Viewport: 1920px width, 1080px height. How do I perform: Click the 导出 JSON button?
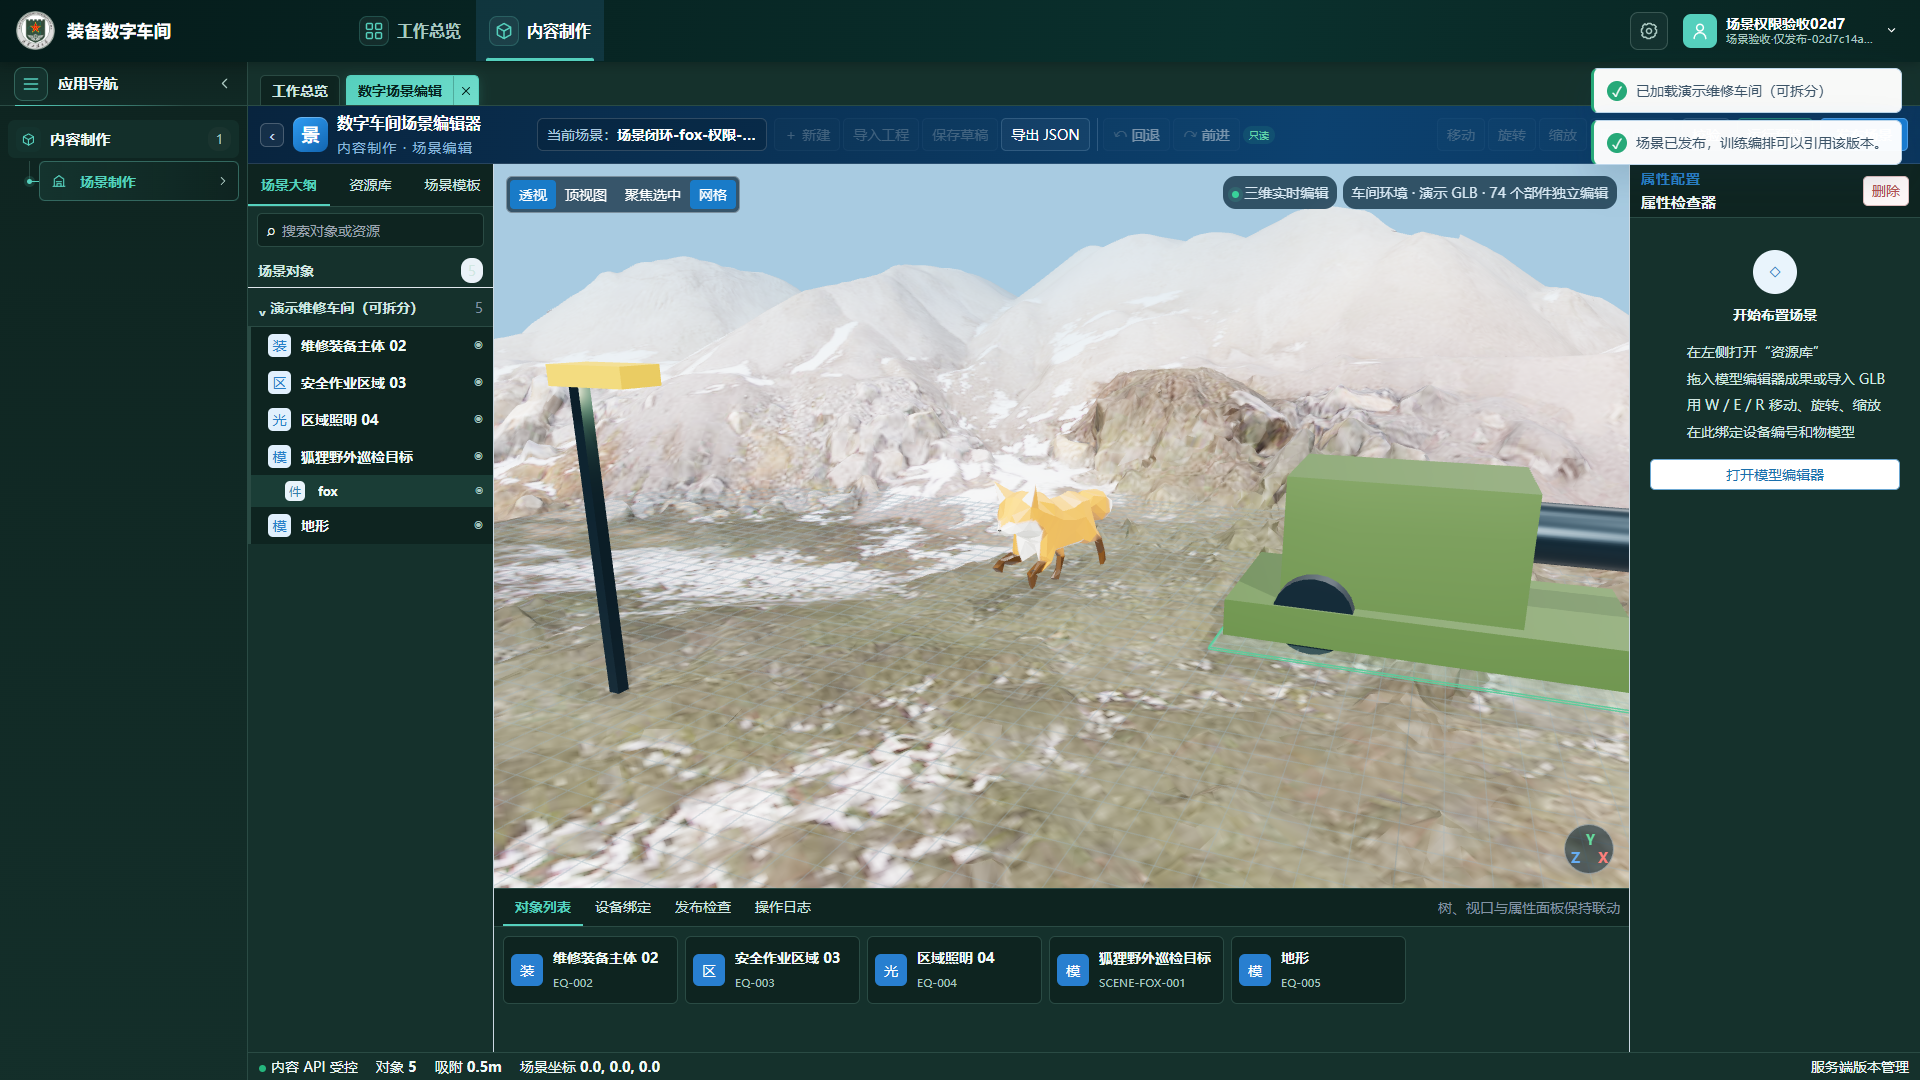[1045, 135]
